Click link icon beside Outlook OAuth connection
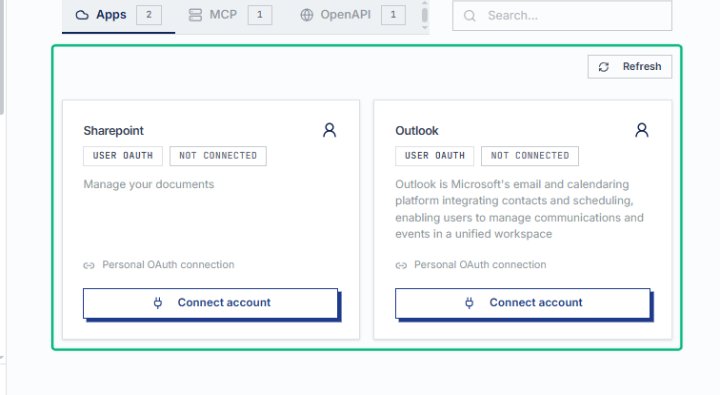 tap(401, 265)
